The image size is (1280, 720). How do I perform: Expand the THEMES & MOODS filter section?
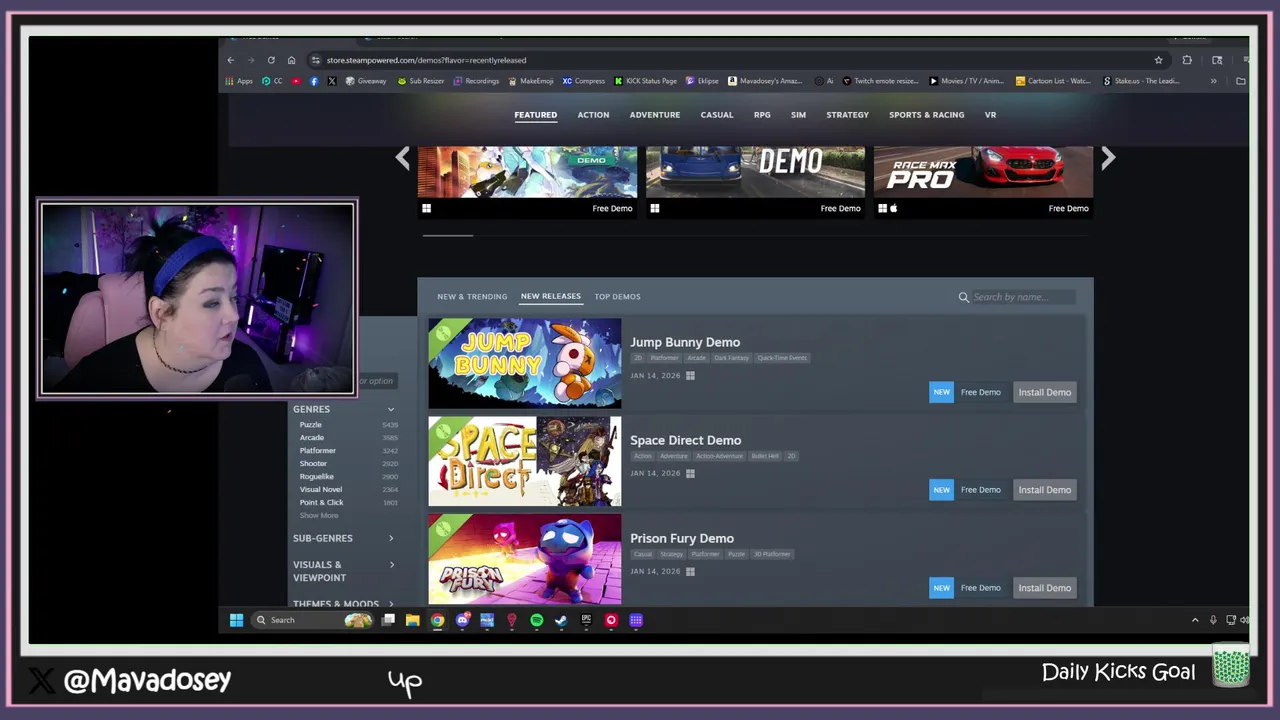click(343, 603)
